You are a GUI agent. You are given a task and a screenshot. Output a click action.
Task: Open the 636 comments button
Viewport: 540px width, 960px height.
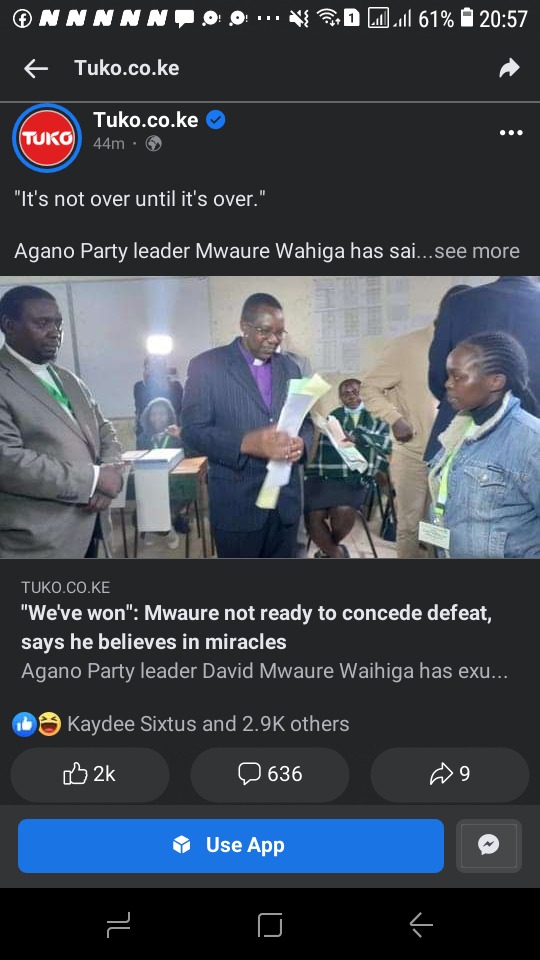pos(270,774)
